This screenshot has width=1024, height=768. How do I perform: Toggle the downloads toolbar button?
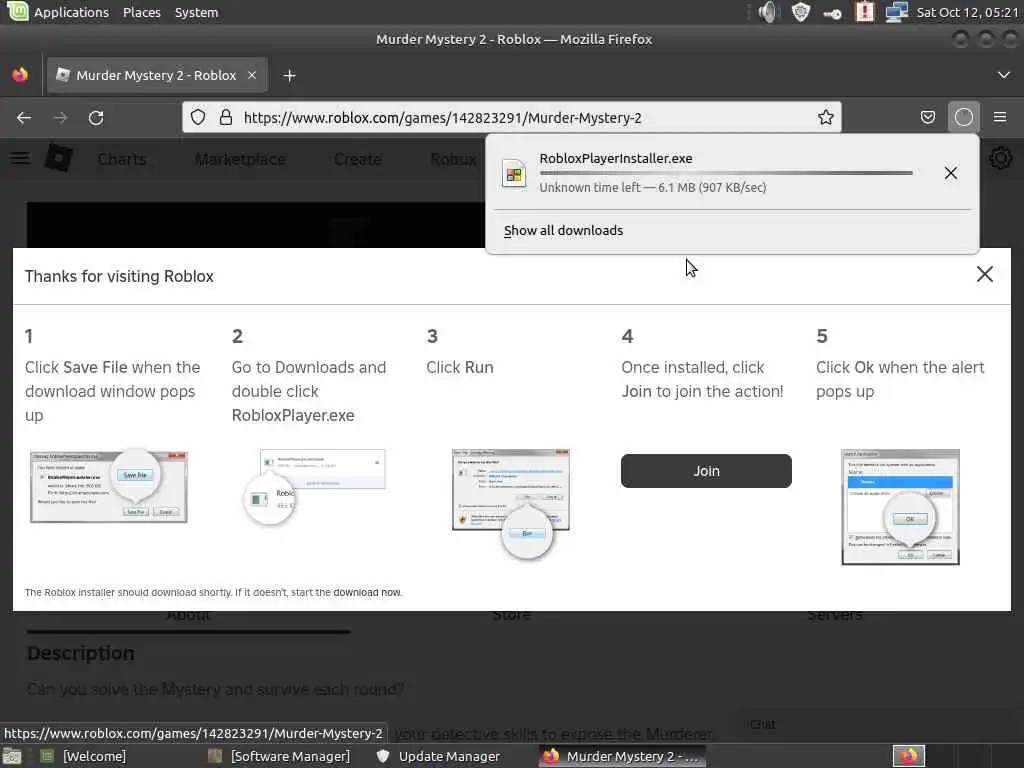(x=964, y=118)
